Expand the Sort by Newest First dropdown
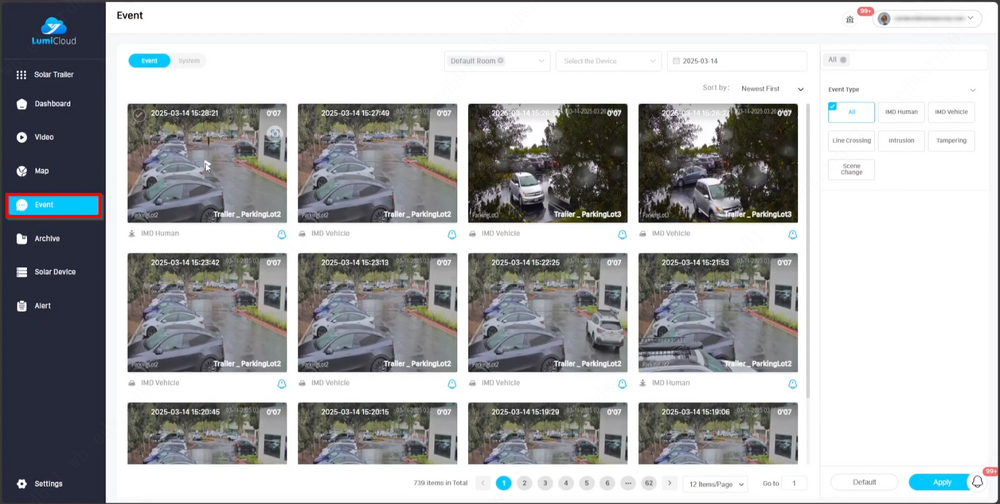The width and height of the screenshot is (1000, 504). click(x=772, y=89)
